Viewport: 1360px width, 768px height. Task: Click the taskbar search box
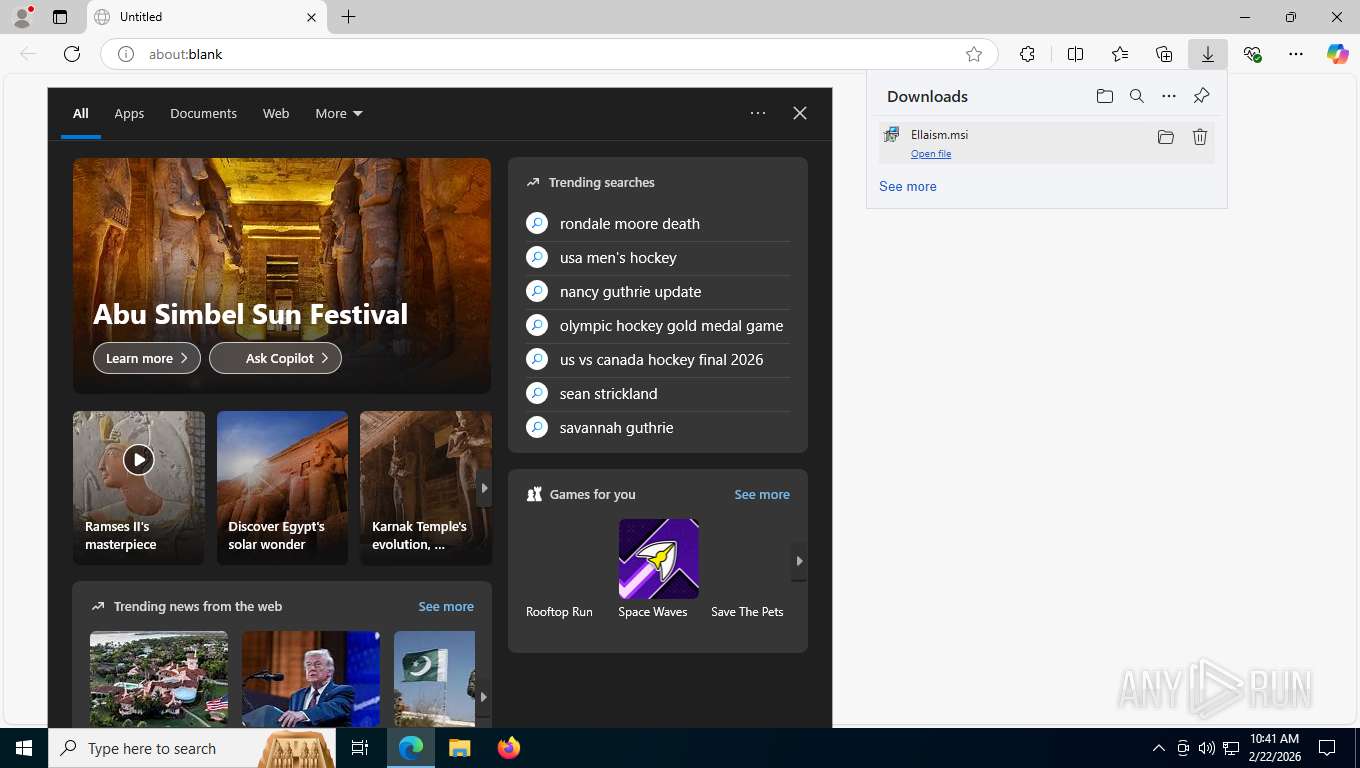point(192,748)
